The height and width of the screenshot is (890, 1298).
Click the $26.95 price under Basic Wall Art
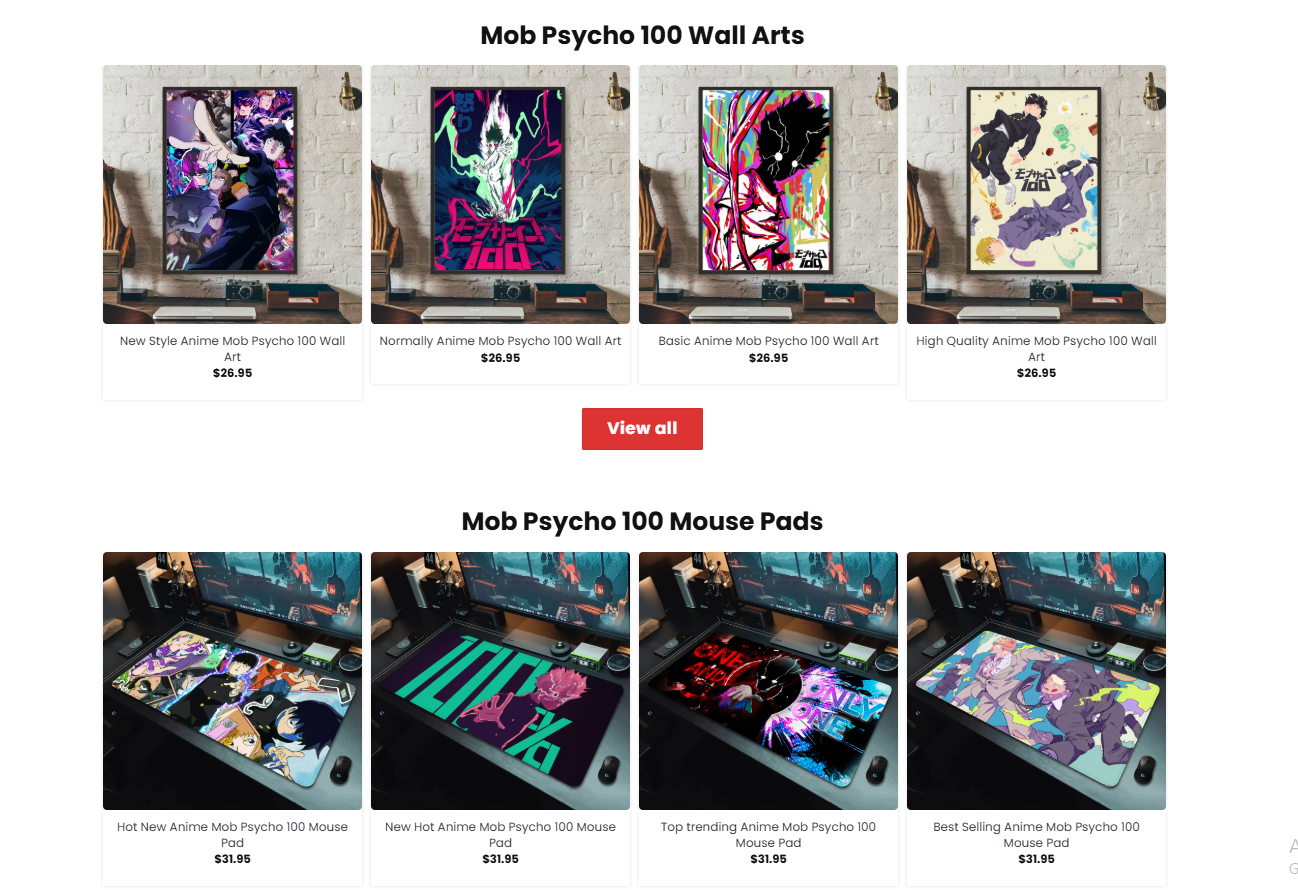pyautogui.click(x=768, y=358)
